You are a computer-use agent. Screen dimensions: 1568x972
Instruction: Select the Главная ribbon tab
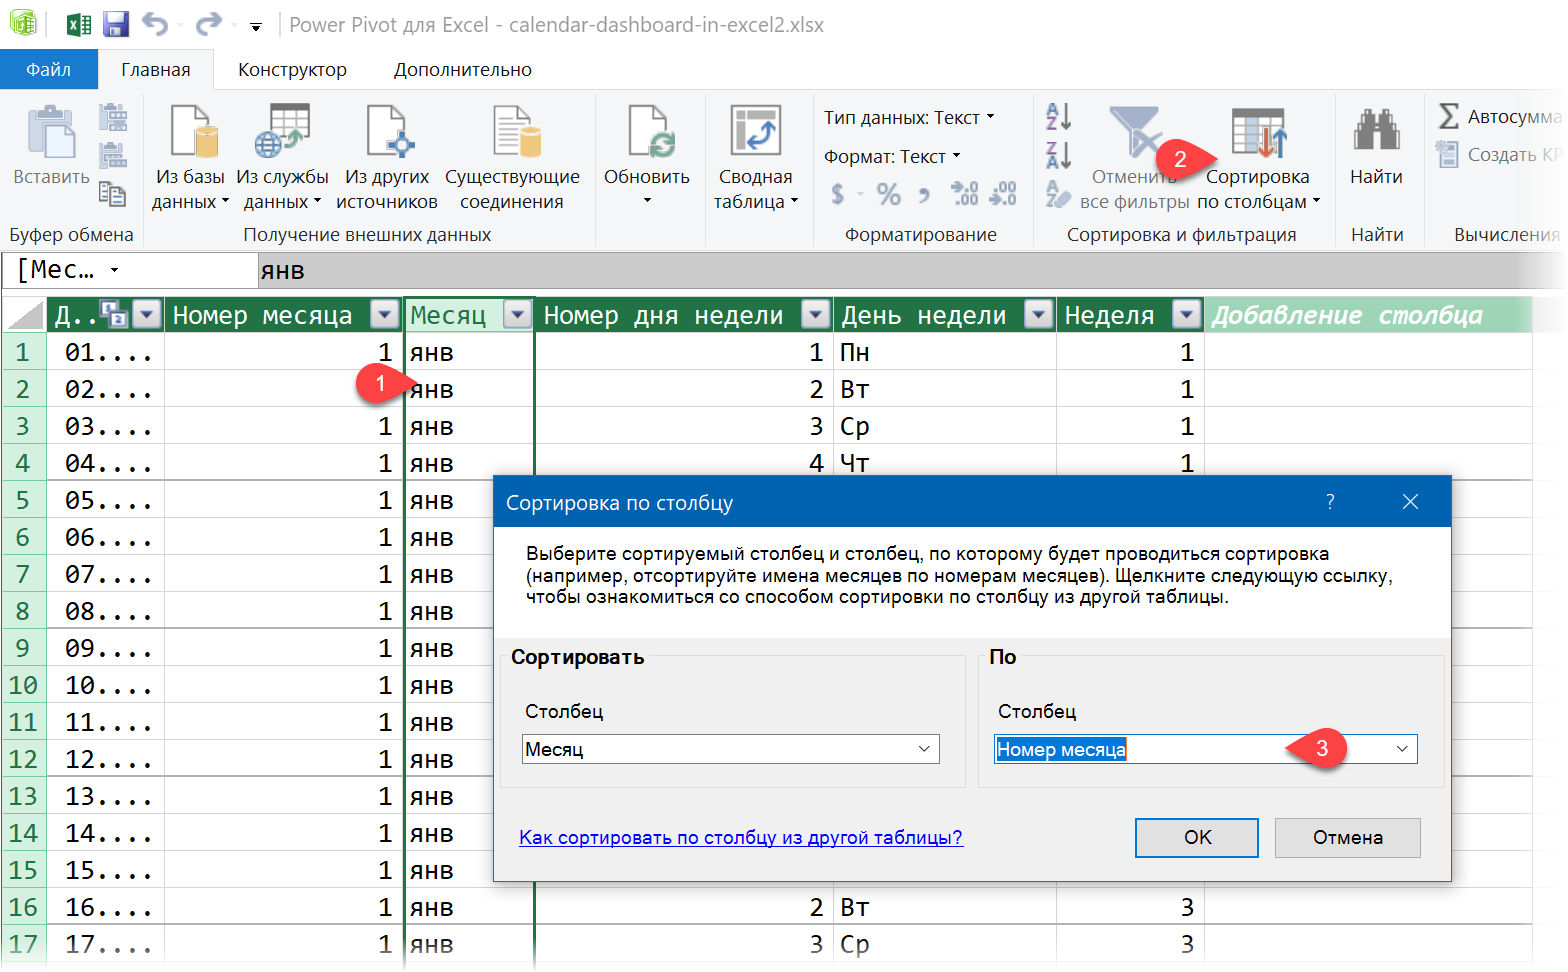[x=156, y=69]
